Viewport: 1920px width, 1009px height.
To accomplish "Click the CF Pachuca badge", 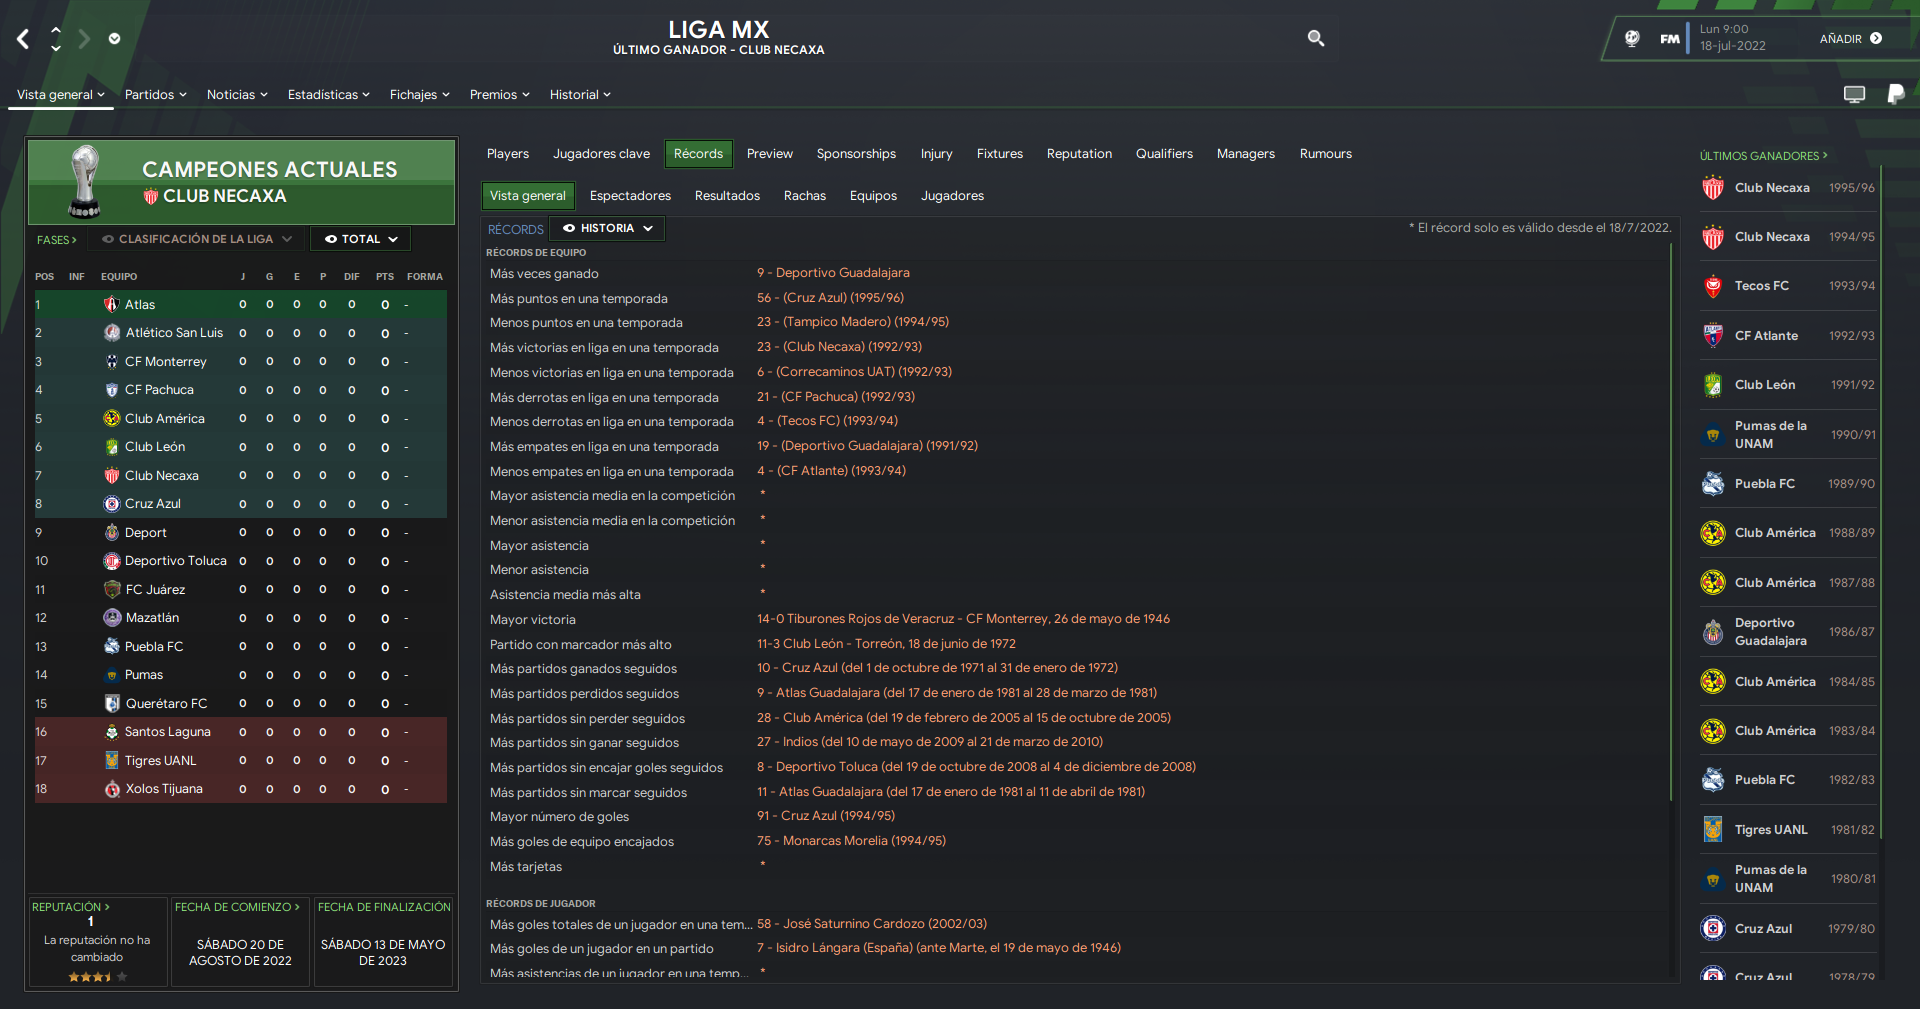I will click(112, 390).
